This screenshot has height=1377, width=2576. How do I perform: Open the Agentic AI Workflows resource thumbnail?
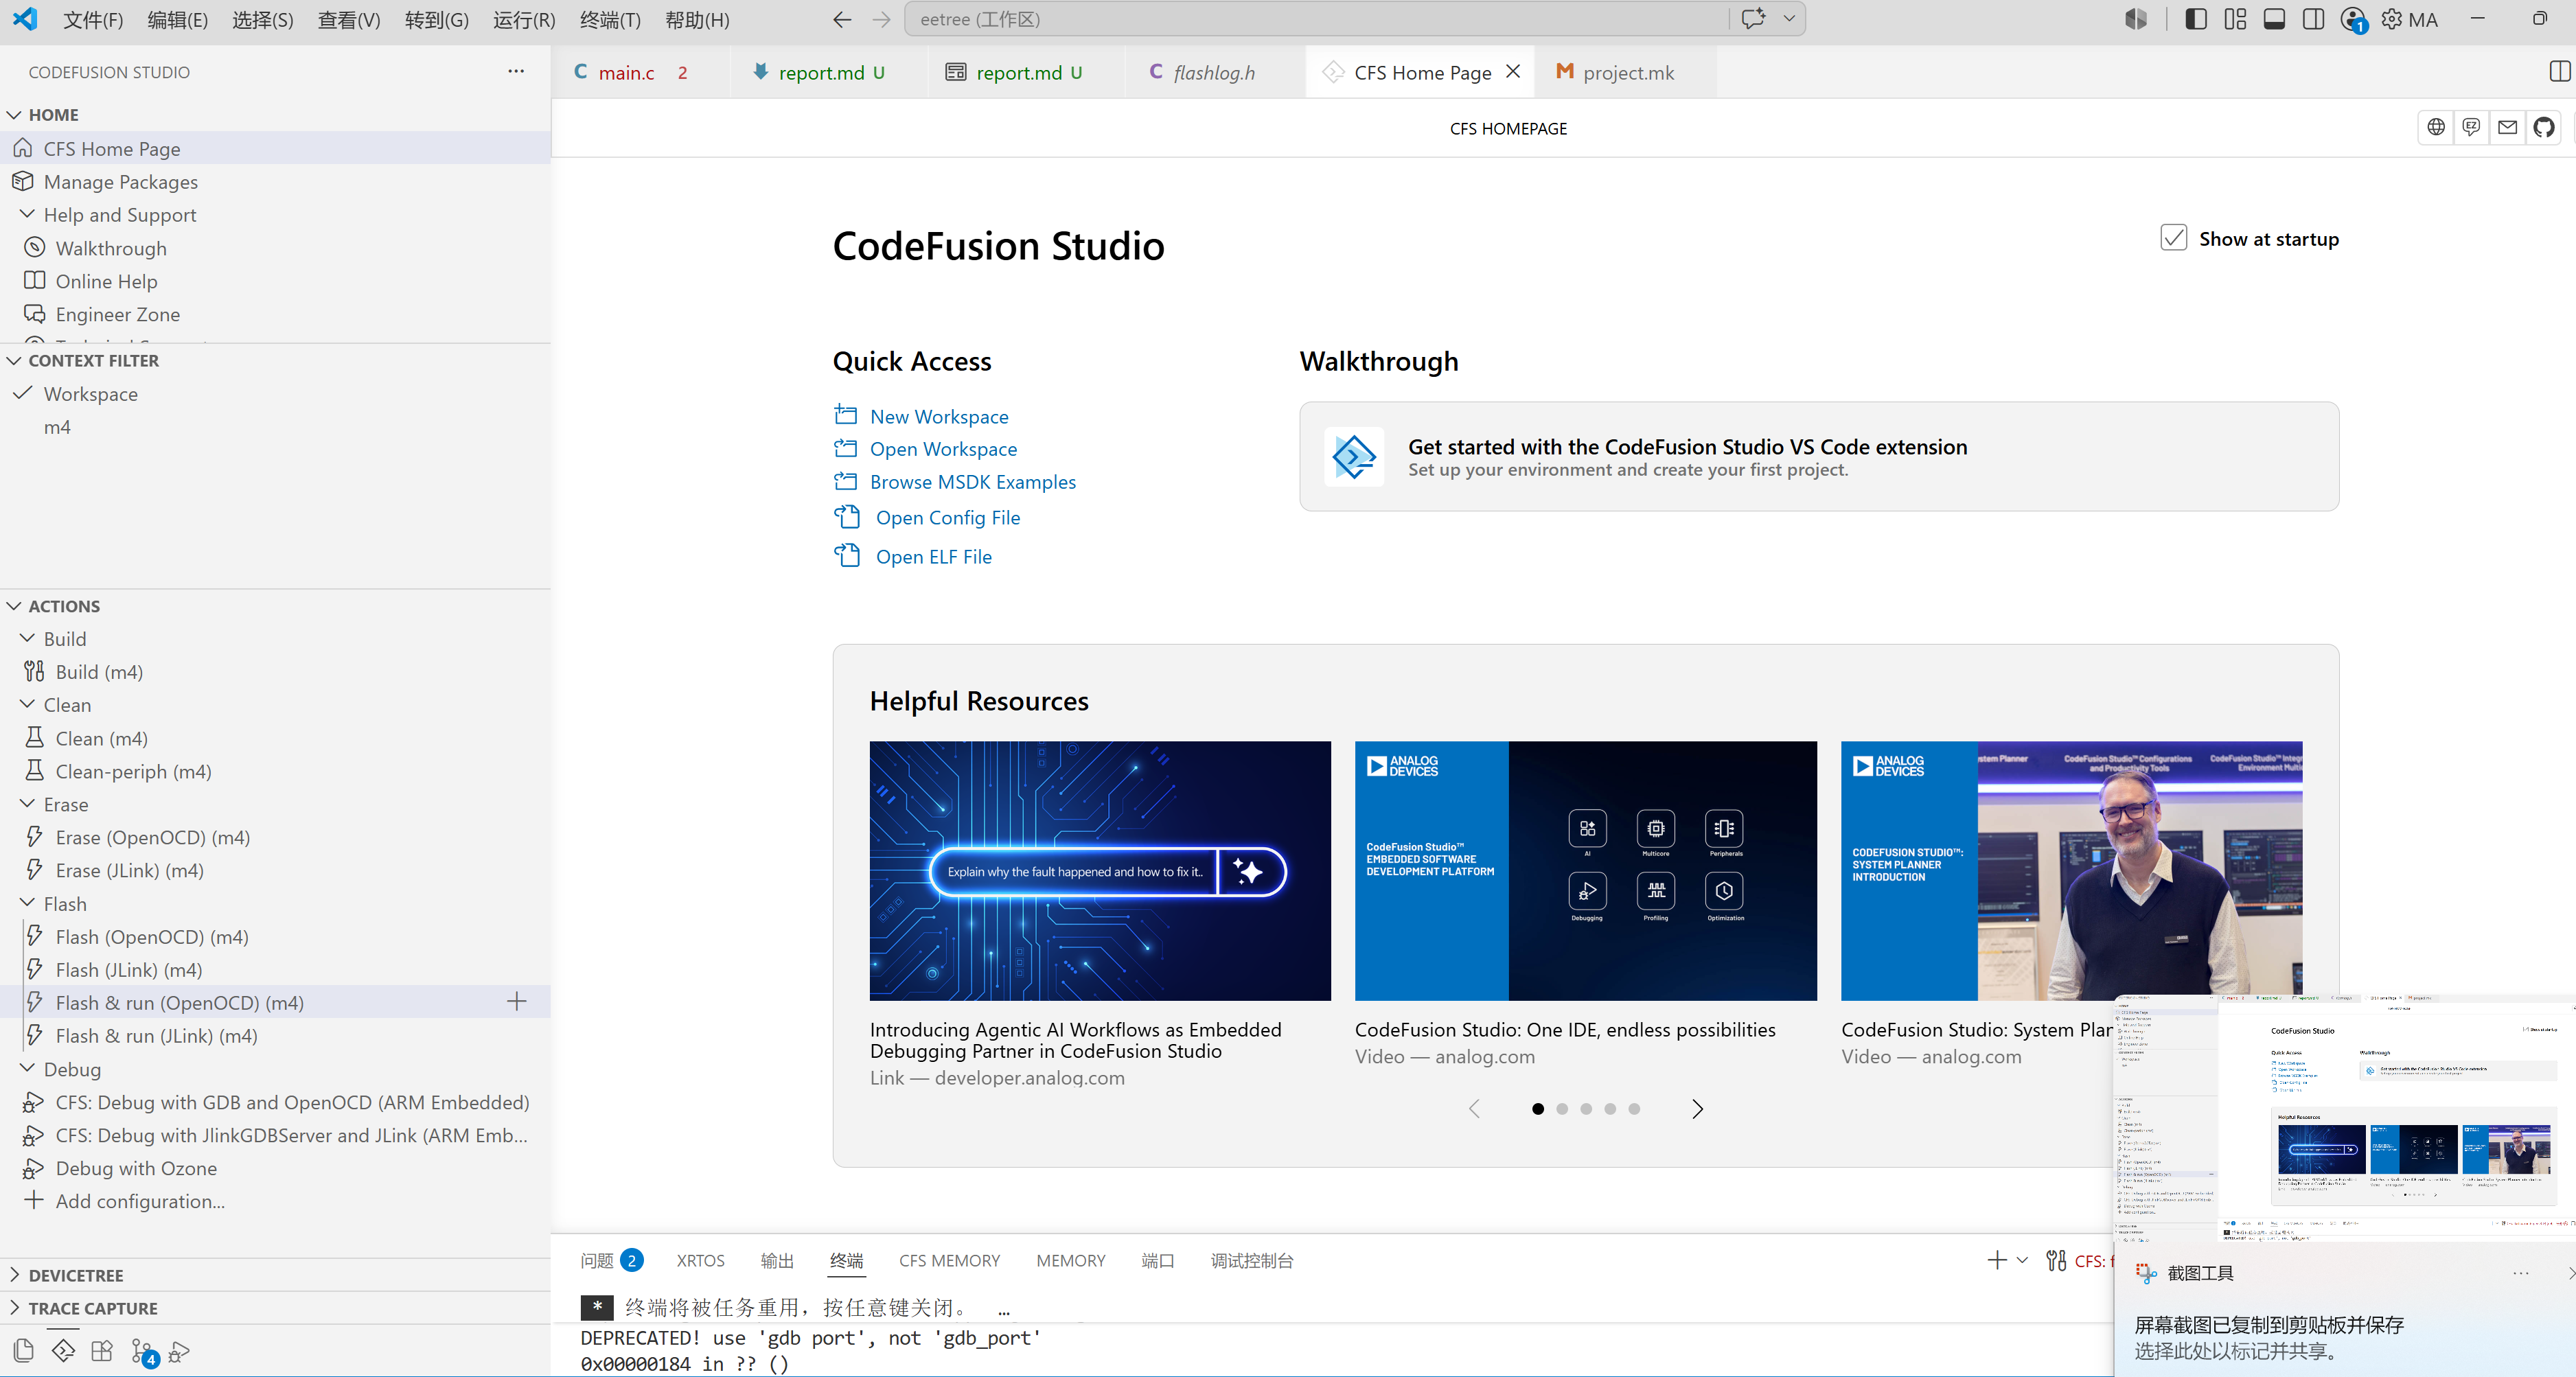tap(1100, 870)
